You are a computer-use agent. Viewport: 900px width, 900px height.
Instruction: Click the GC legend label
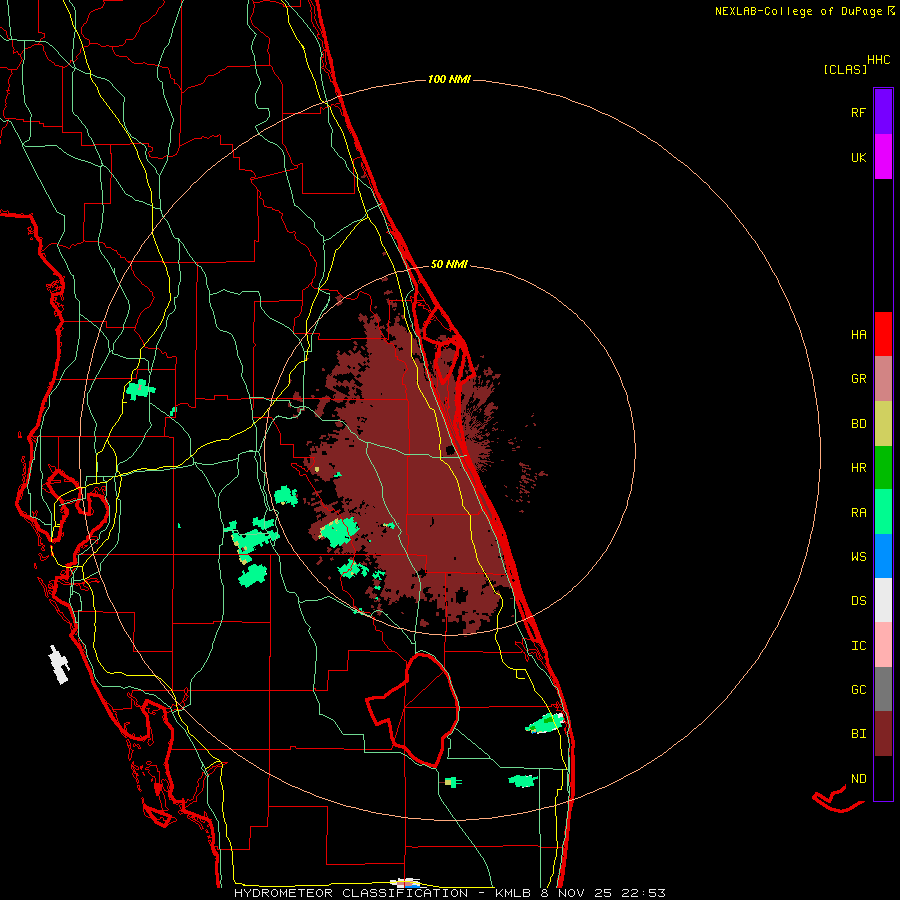[x=858, y=690]
